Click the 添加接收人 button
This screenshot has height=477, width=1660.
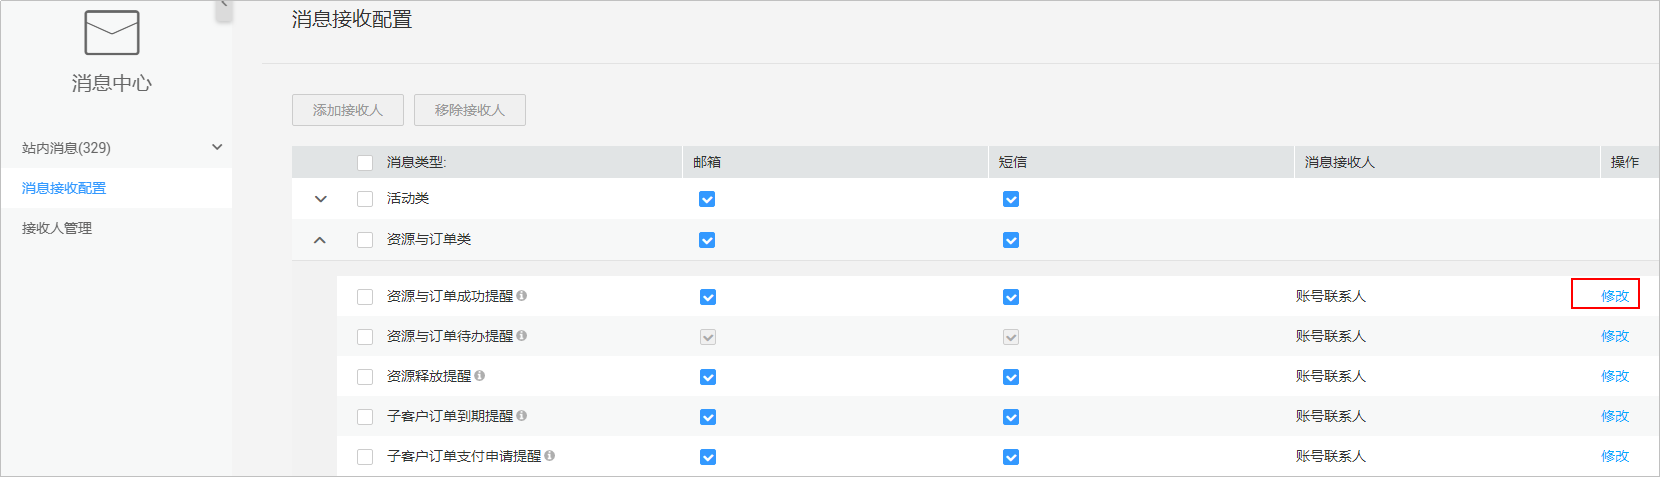[x=348, y=110]
